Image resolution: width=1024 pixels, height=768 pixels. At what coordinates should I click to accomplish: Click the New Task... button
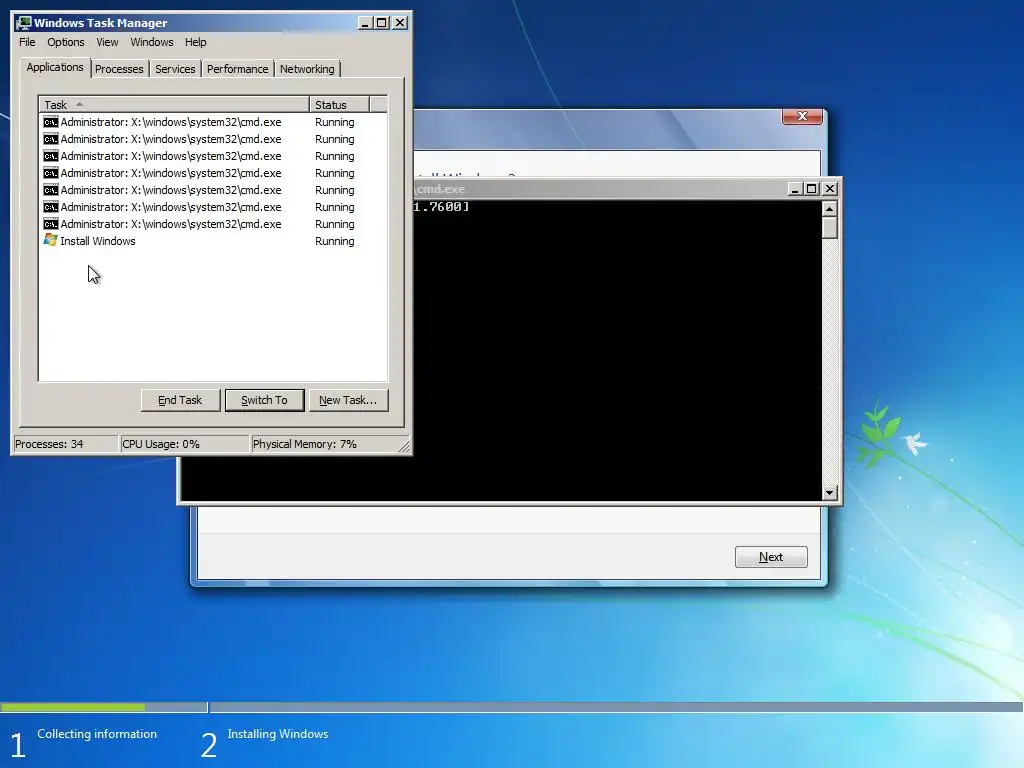click(348, 400)
